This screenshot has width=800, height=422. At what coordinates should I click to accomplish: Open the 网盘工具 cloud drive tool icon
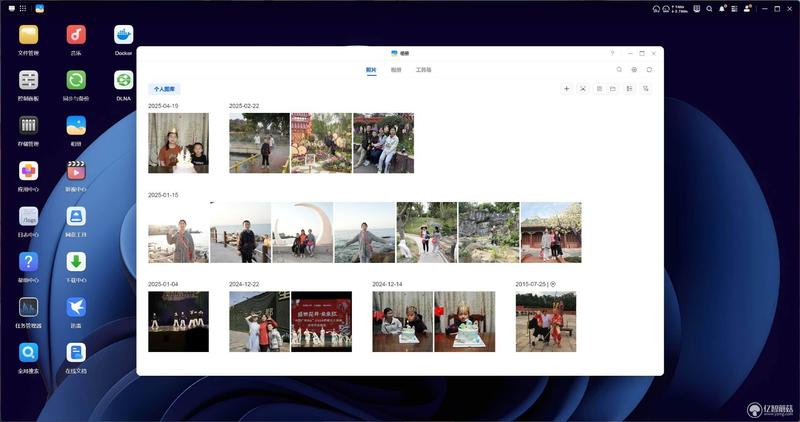tap(76, 216)
